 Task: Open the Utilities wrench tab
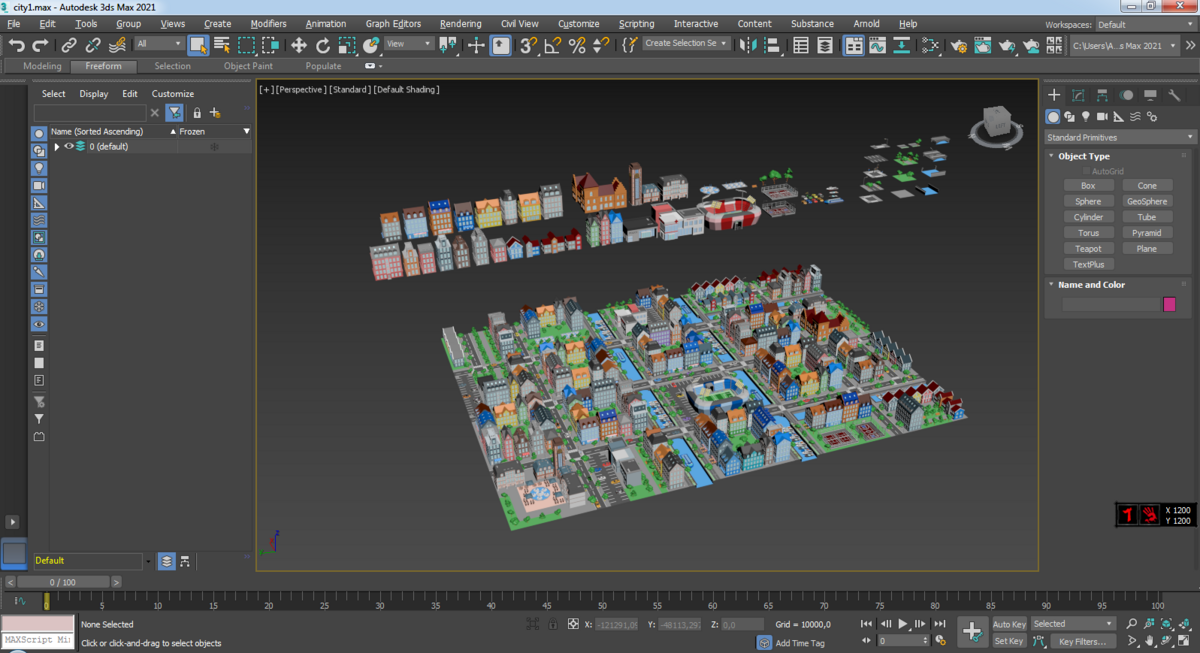[1175, 95]
